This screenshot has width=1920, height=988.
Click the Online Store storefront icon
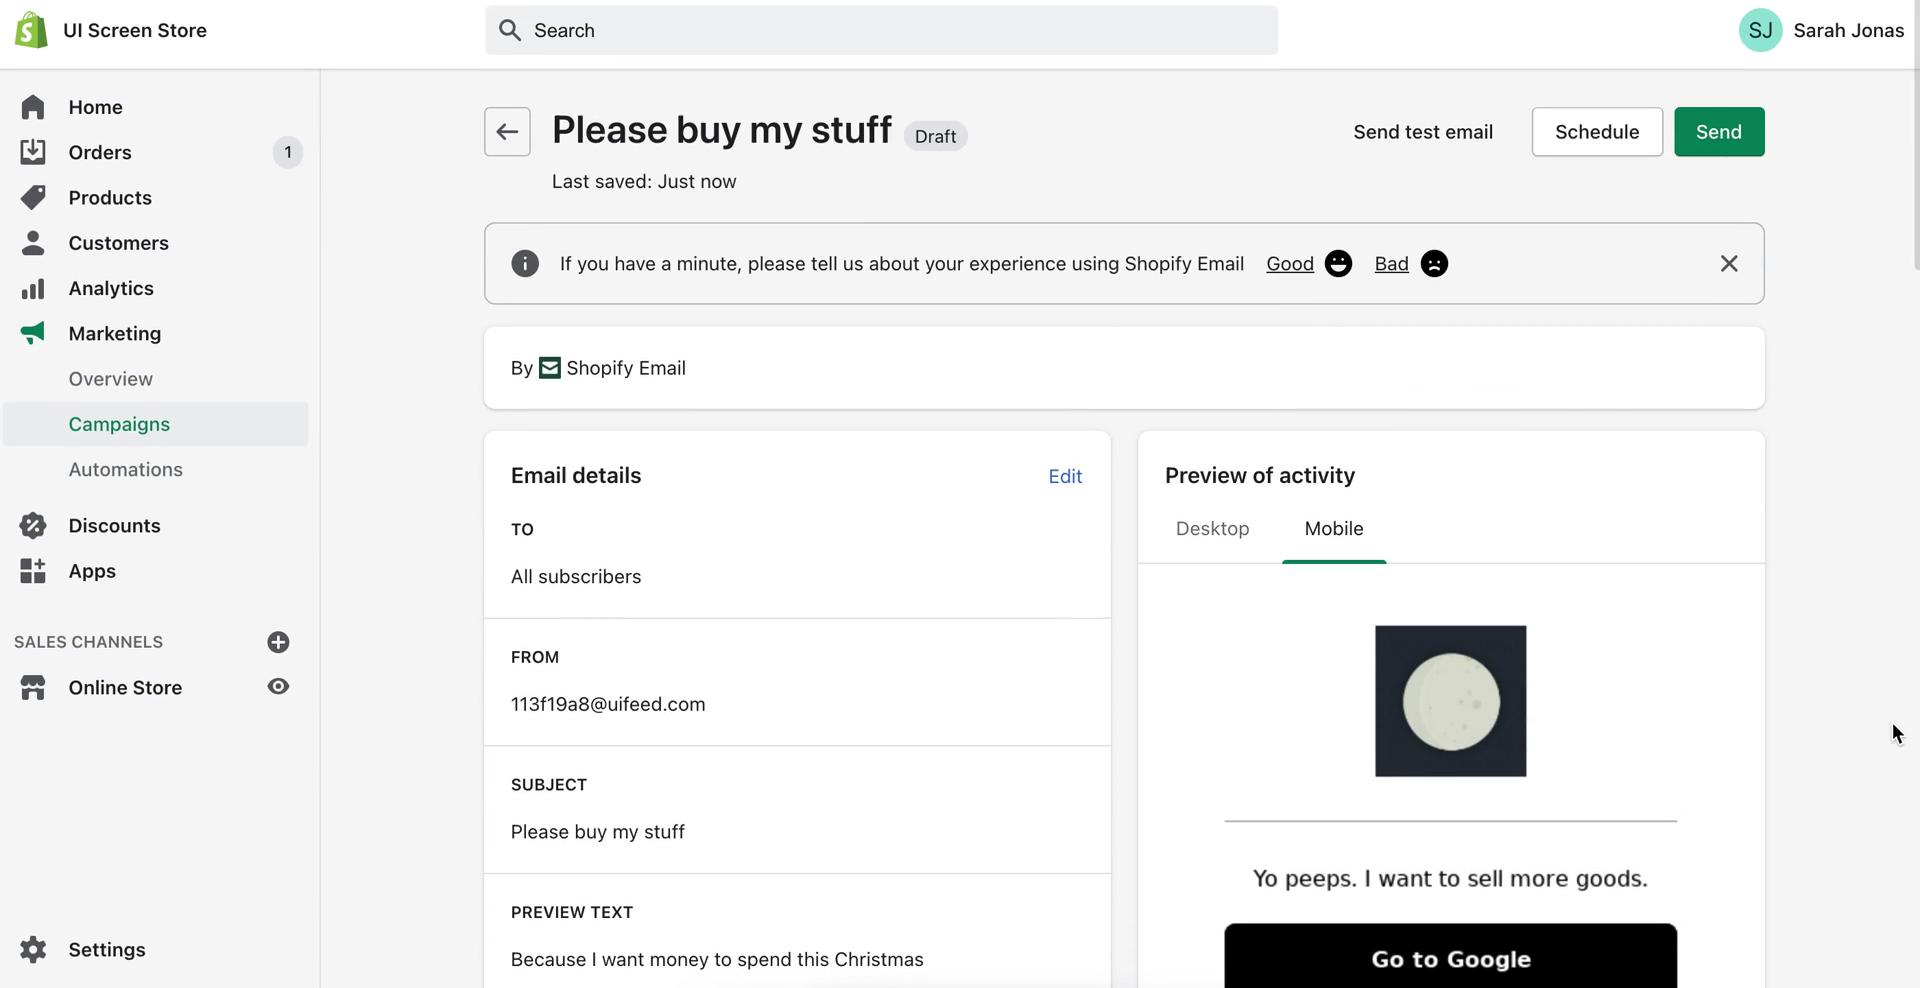[x=33, y=687]
